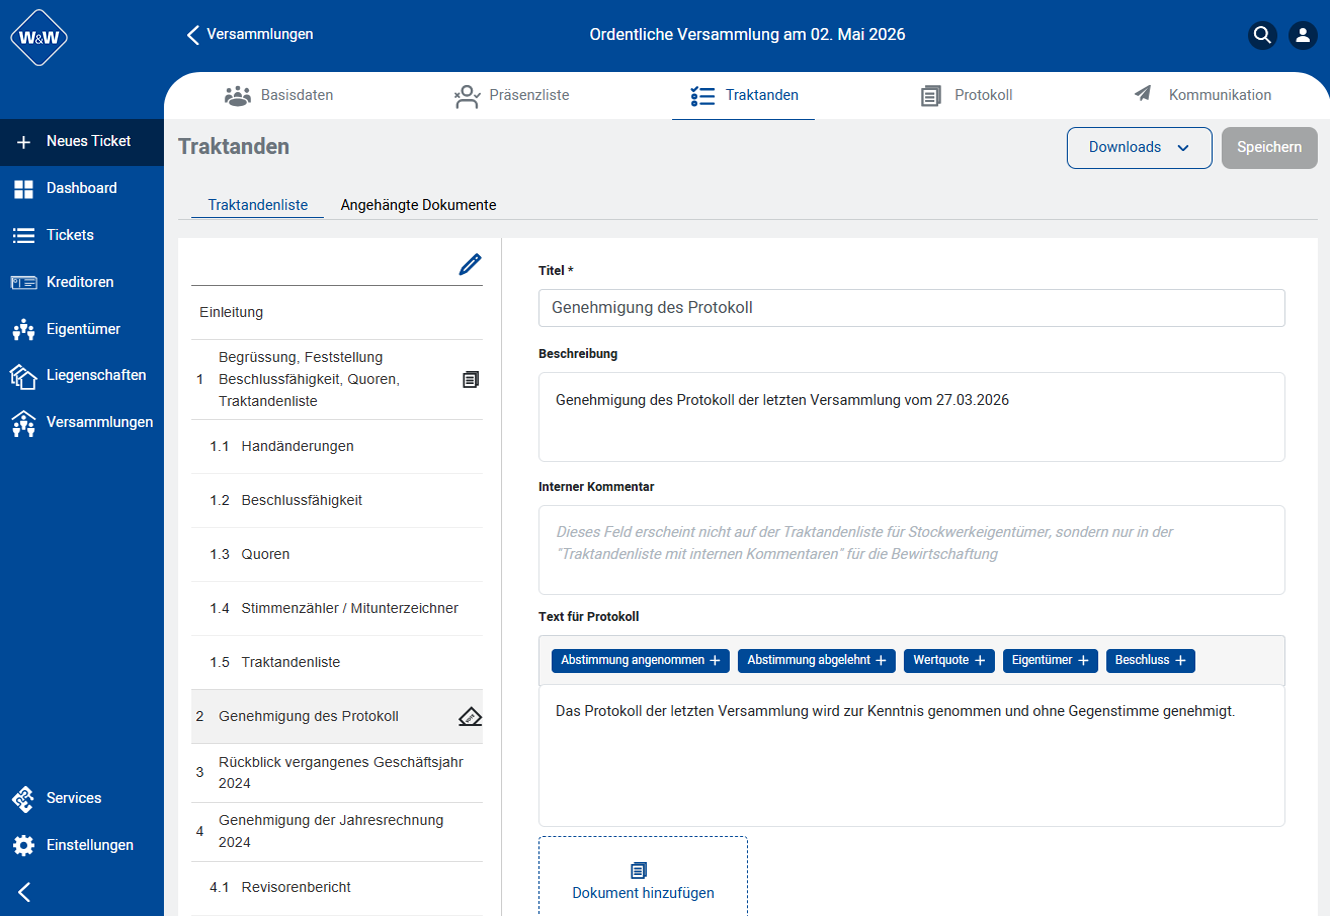Click into the Titel input field
Screen dimensions: 1330x916
point(911,308)
